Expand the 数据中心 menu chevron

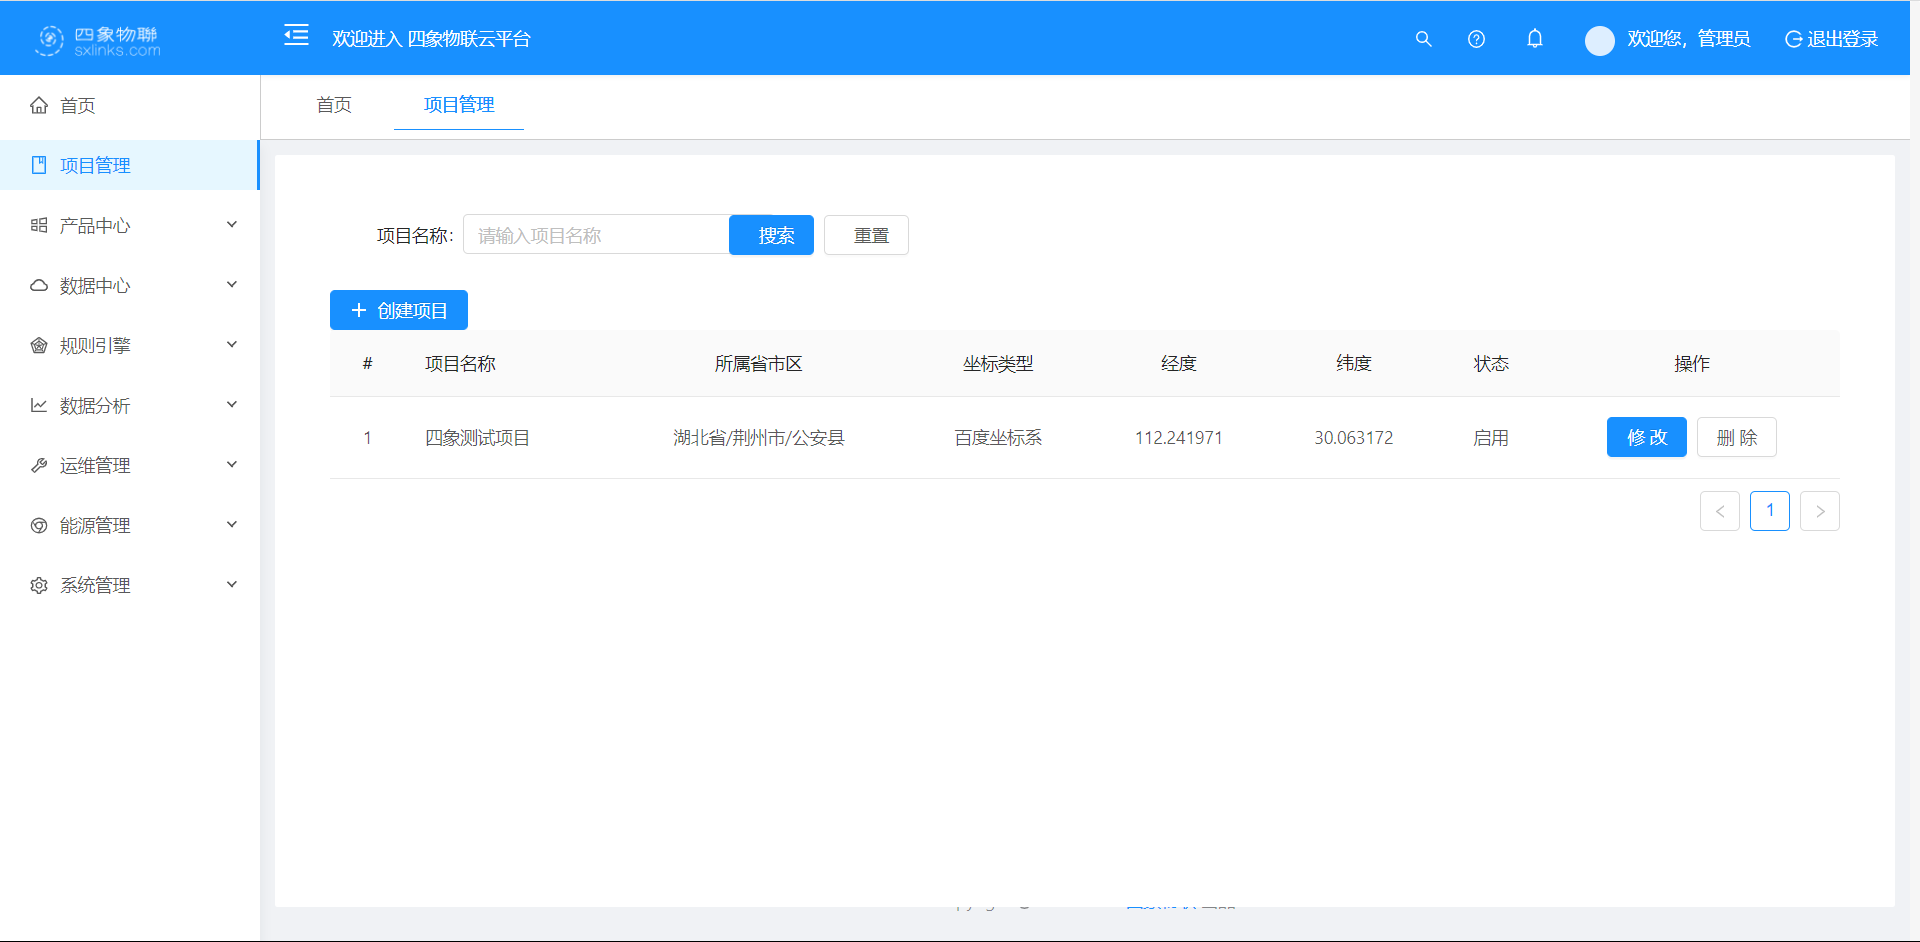231,284
